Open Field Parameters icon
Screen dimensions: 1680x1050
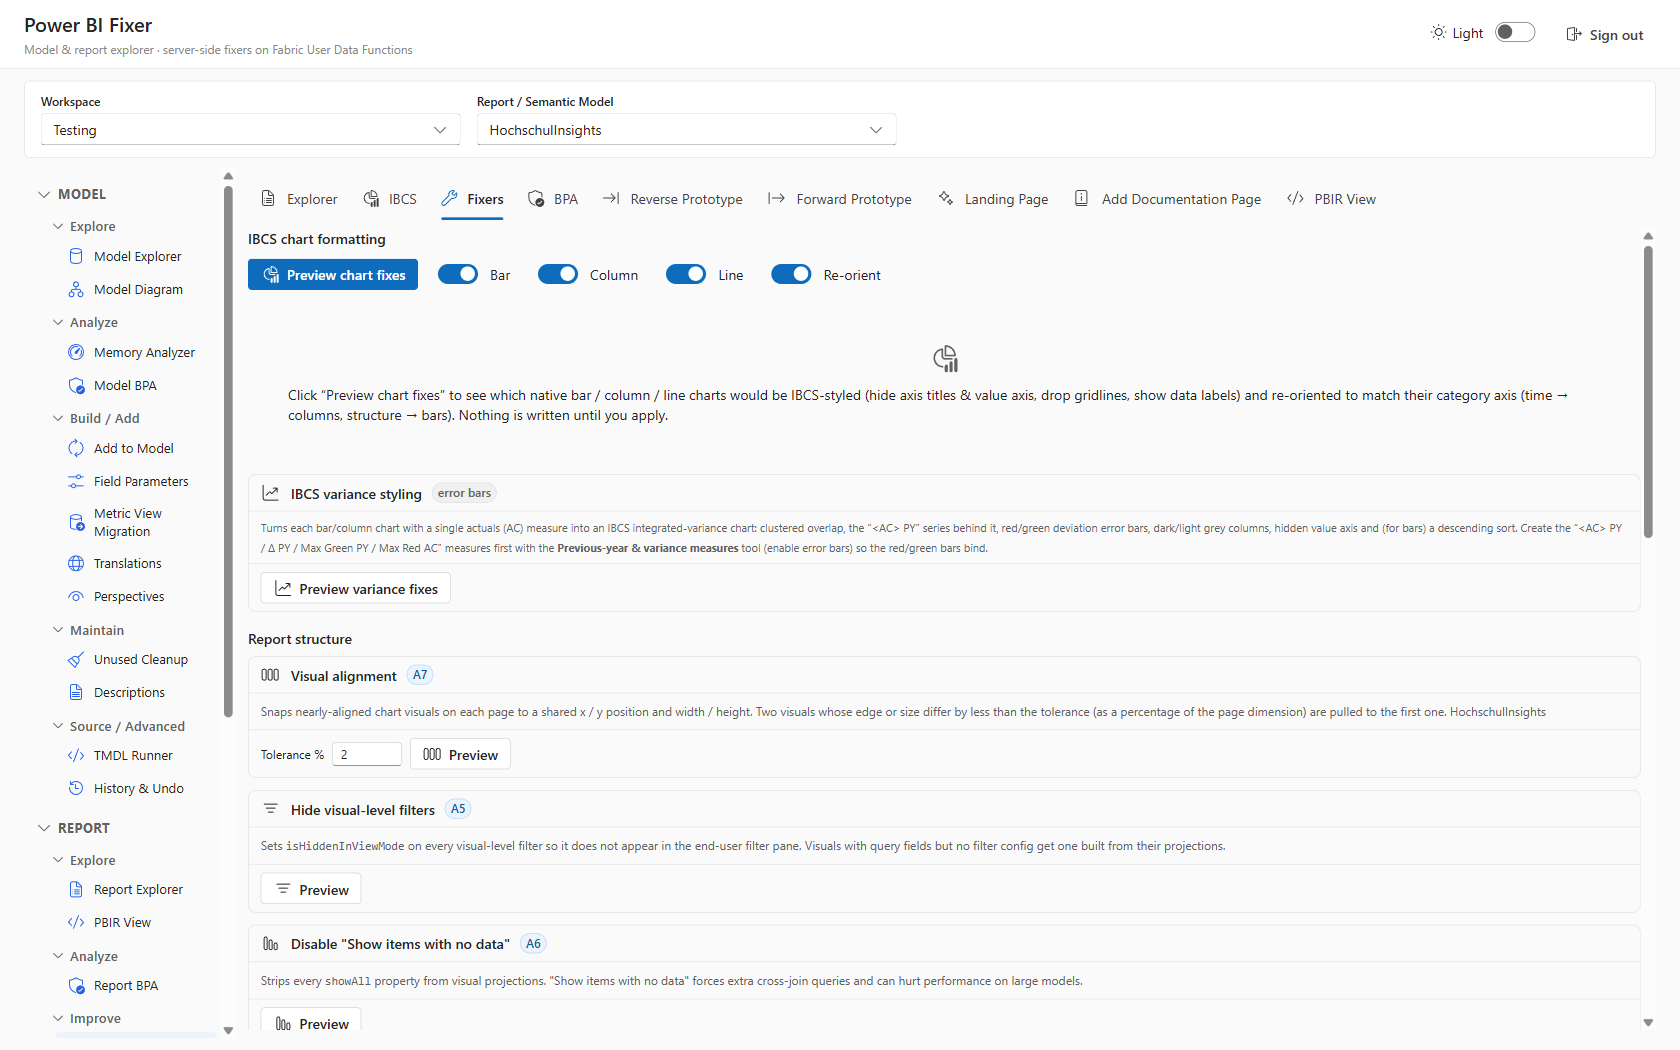(76, 481)
